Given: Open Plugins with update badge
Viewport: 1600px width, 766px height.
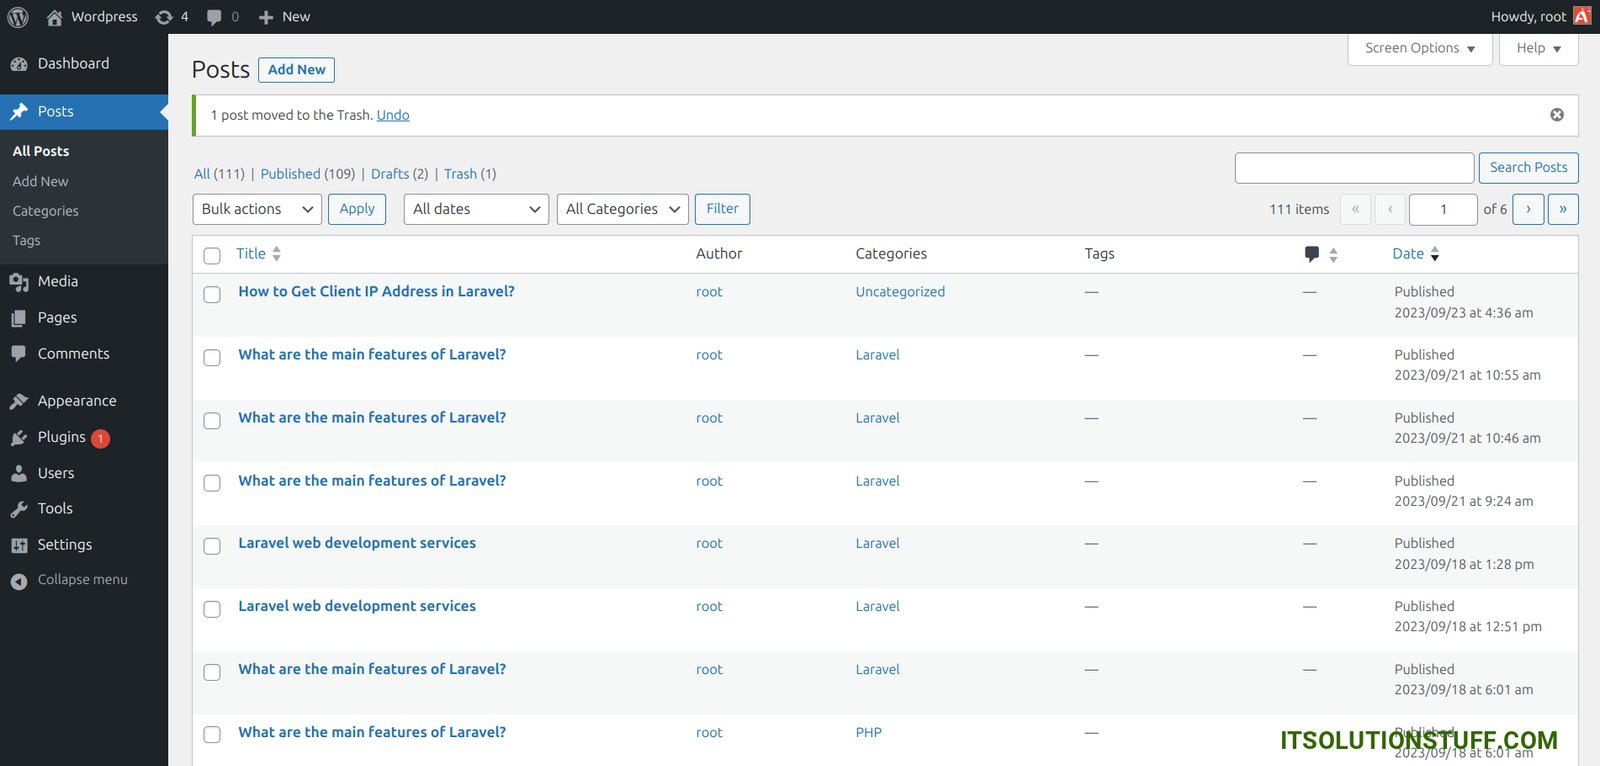Looking at the screenshot, I should coord(62,437).
